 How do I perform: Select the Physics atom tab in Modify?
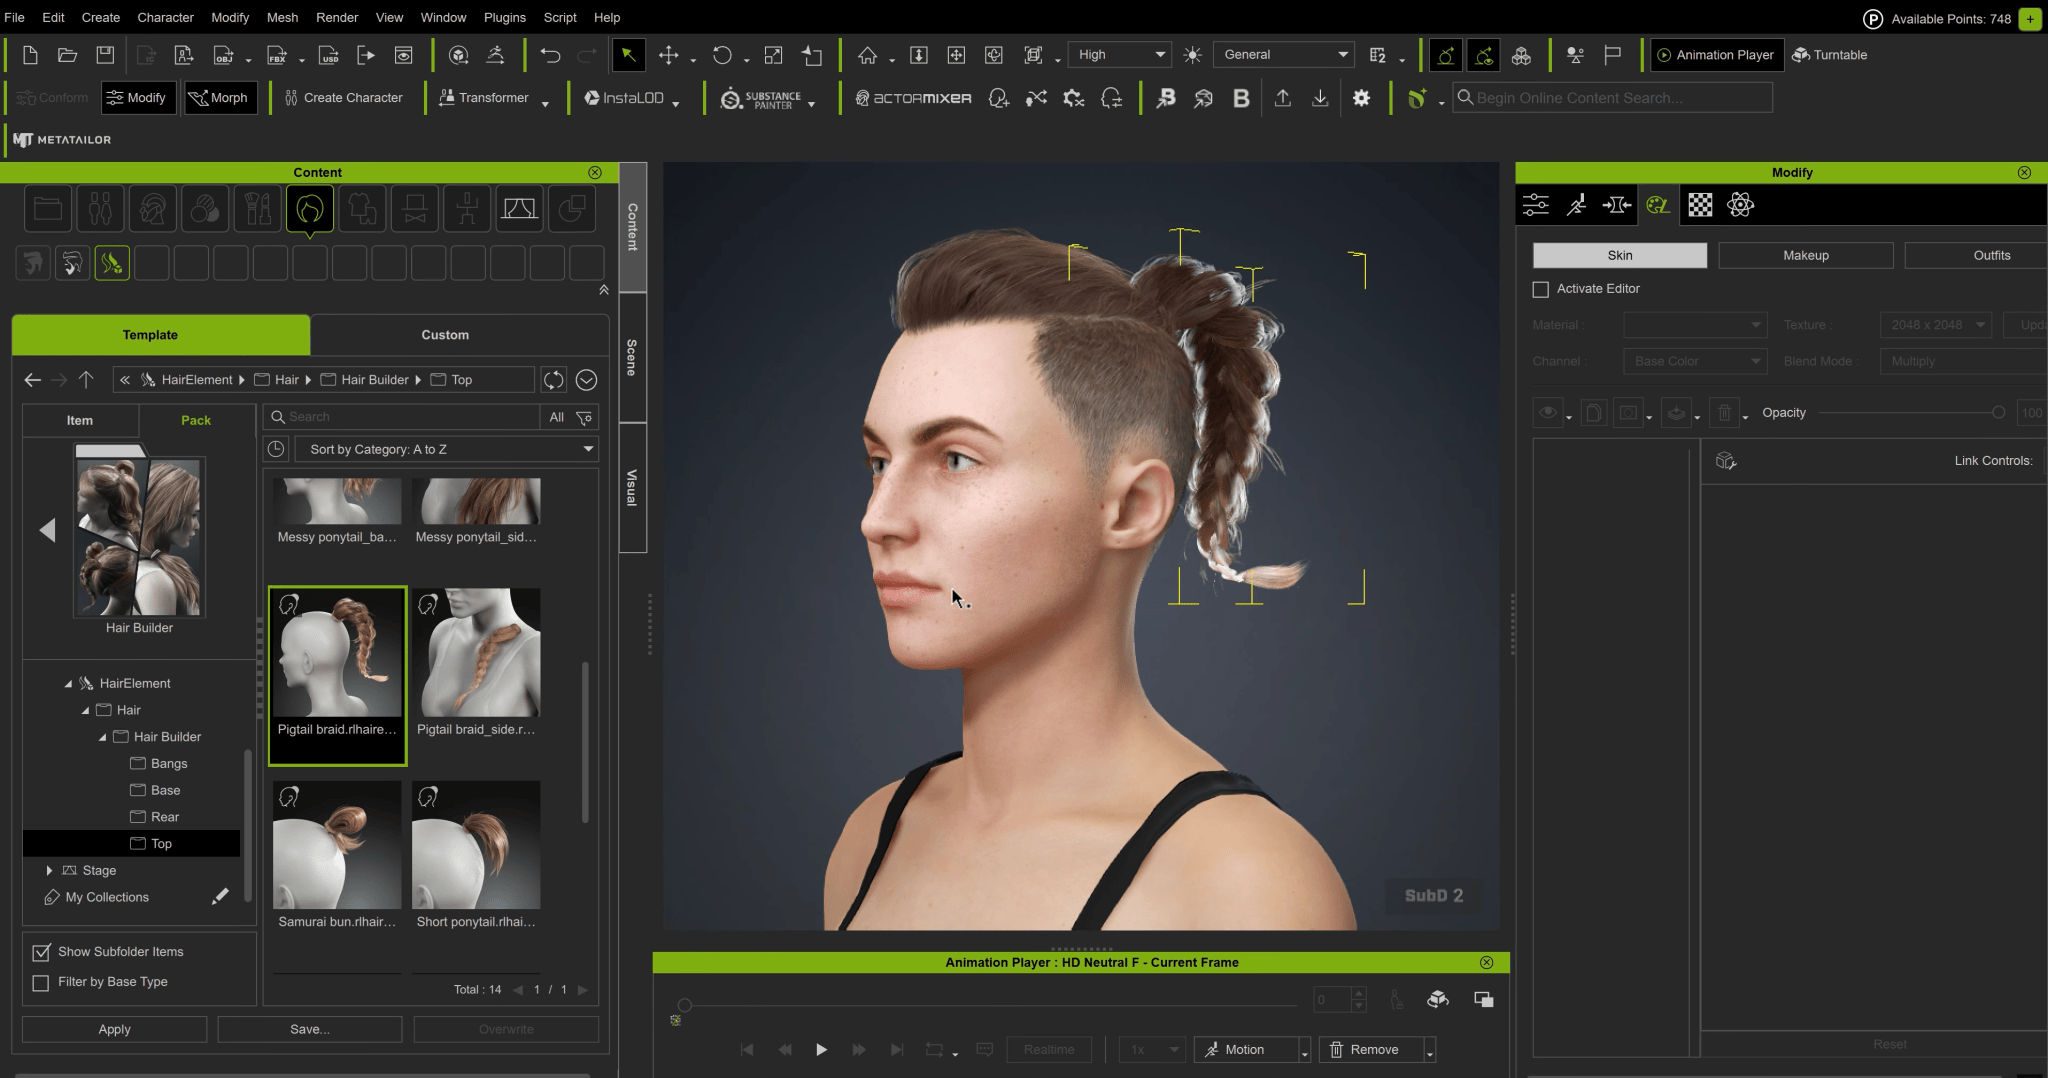(1740, 205)
